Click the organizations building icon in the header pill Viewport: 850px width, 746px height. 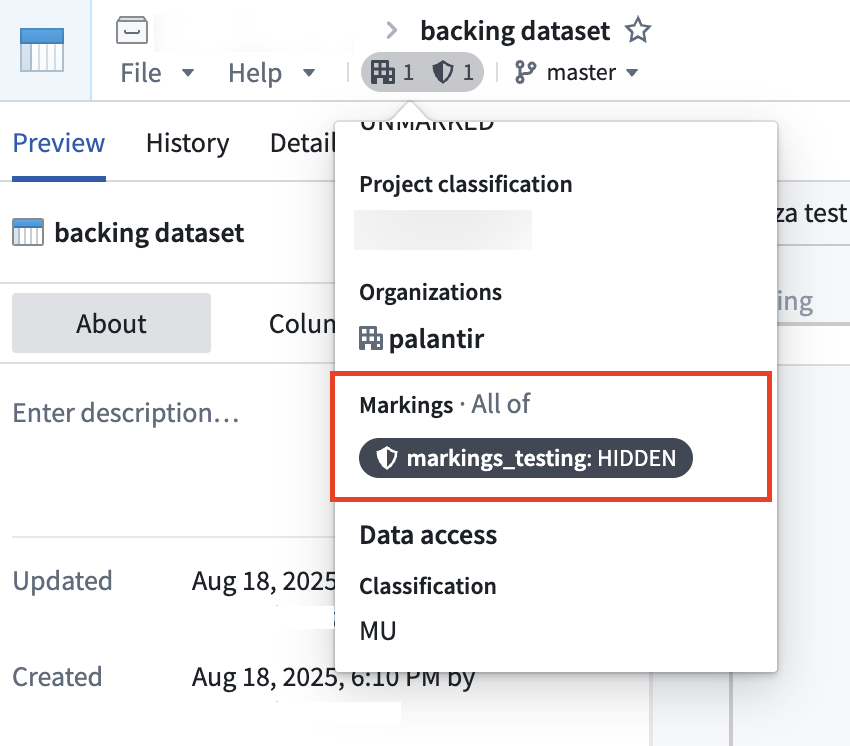pyautogui.click(x=383, y=72)
